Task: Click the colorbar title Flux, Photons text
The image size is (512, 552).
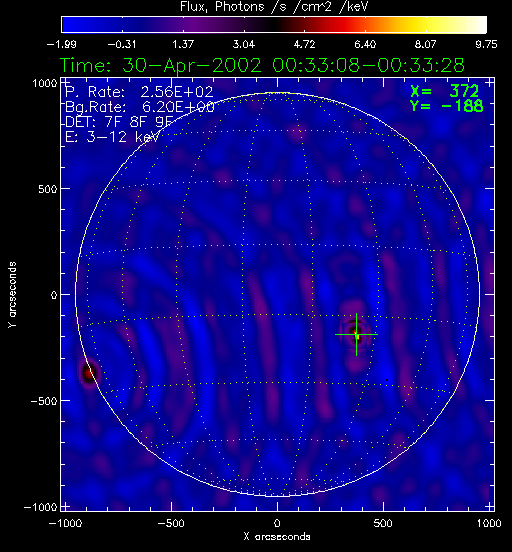Action: [x=222, y=6]
